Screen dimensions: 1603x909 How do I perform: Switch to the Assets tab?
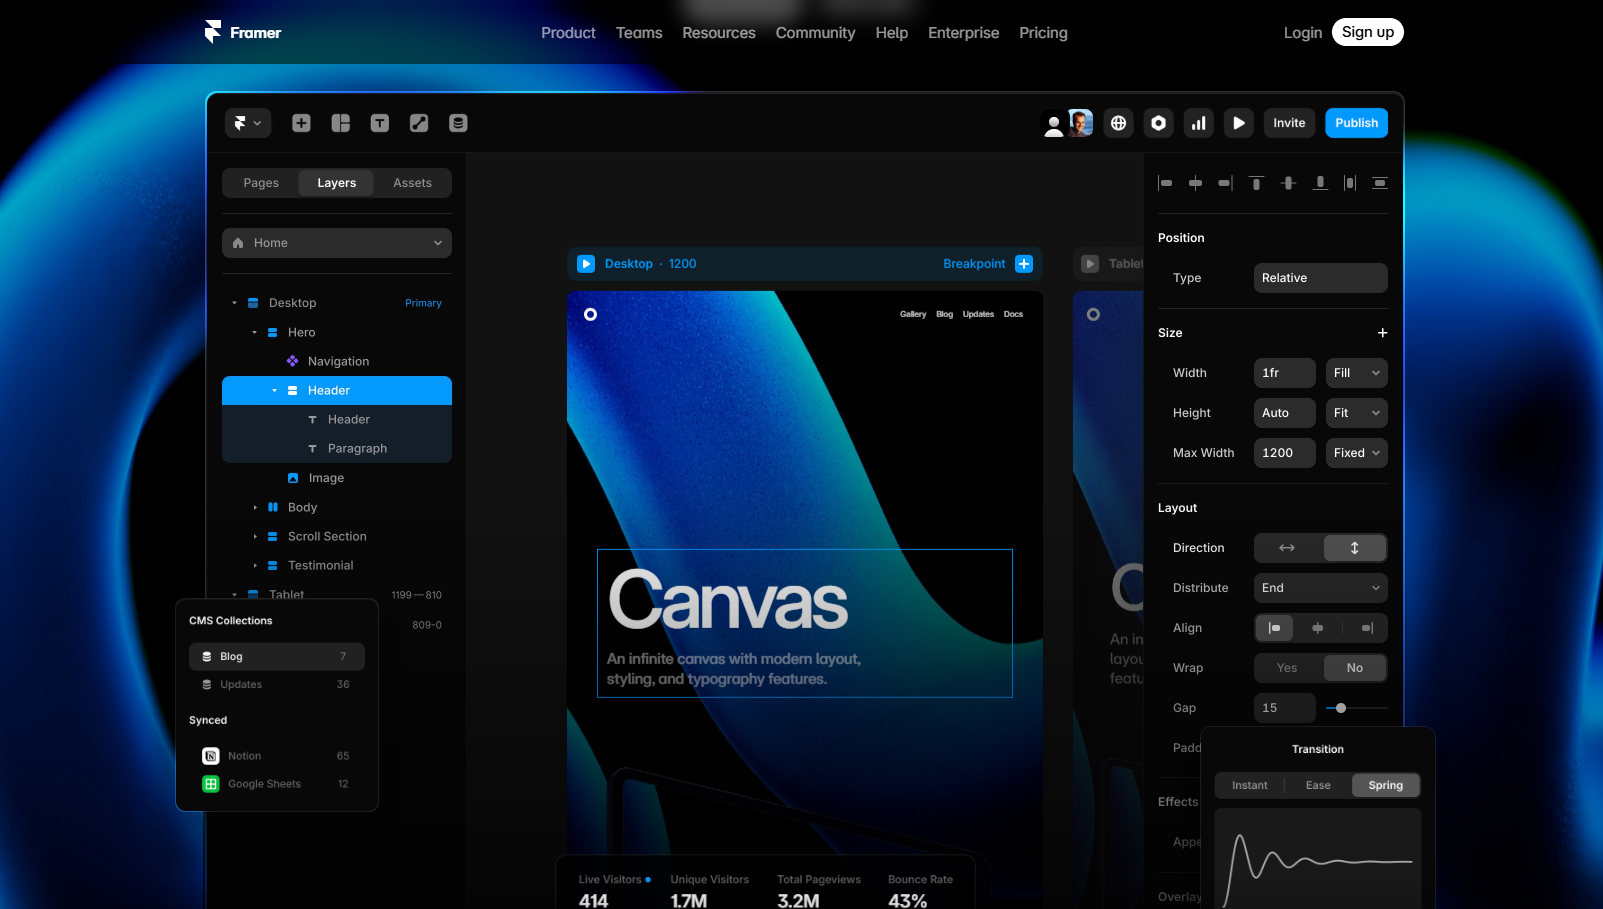[412, 183]
